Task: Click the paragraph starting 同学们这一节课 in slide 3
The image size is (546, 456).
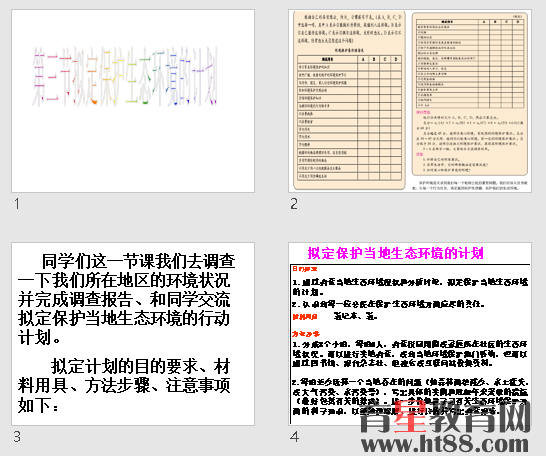Action: [126, 299]
